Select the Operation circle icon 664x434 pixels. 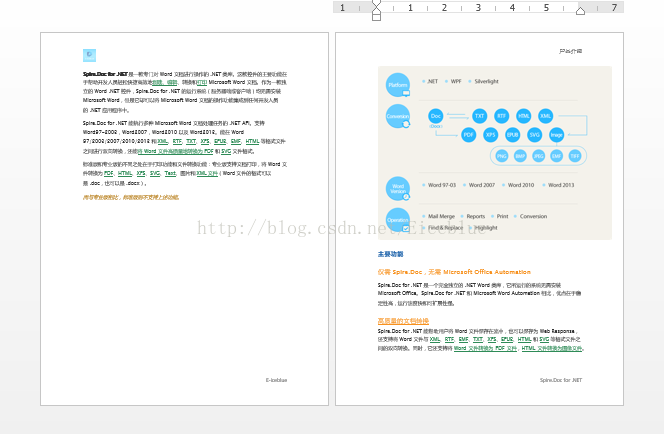tap(398, 220)
